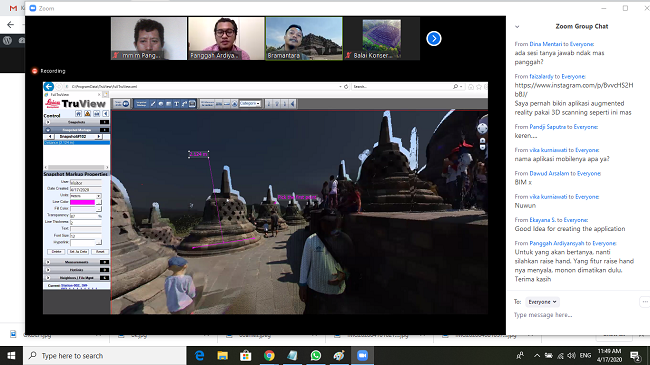Image resolution: width=650 pixels, height=365 pixels.
Task: Select the highlighted Distance markup row
Action: tap(77, 143)
